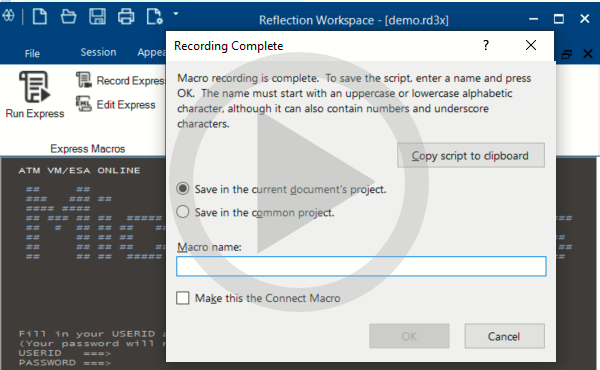Close the Recording Complete dialog
Screen dimensions: 600x370
coord(531,46)
